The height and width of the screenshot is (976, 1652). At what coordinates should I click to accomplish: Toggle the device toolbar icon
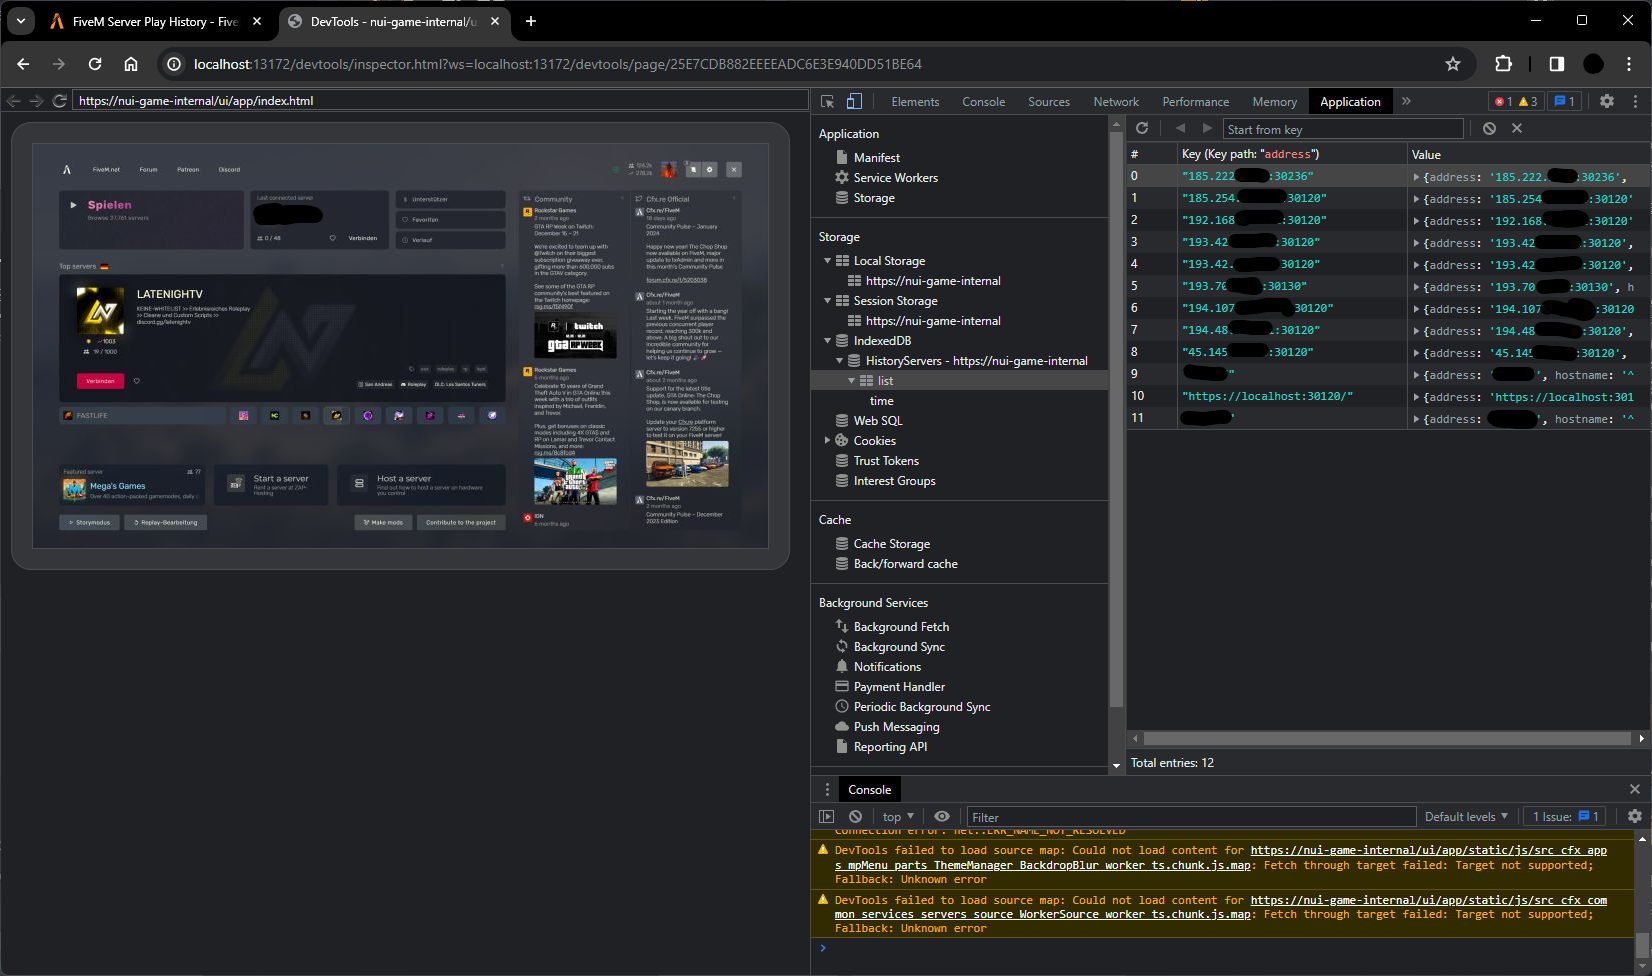tap(854, 101)
